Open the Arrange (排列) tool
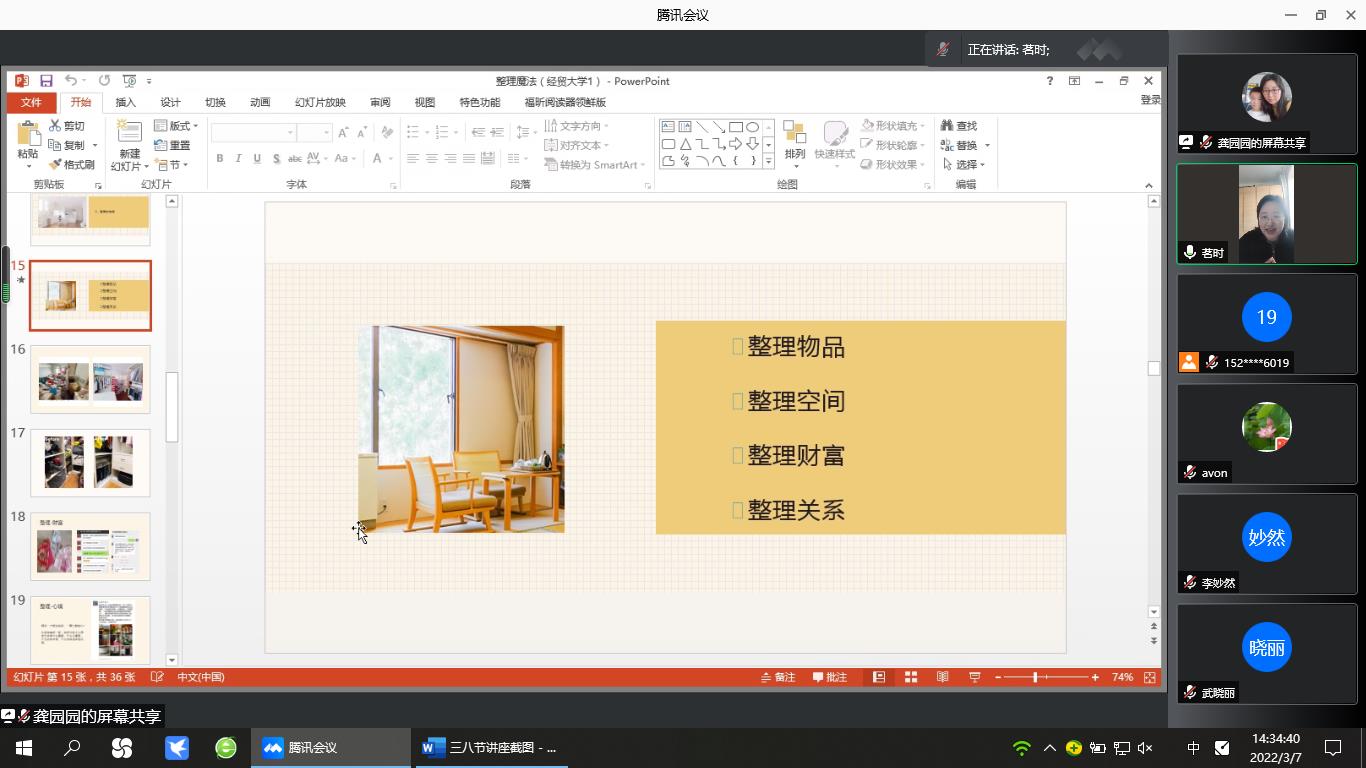 (x=794, y=142)
